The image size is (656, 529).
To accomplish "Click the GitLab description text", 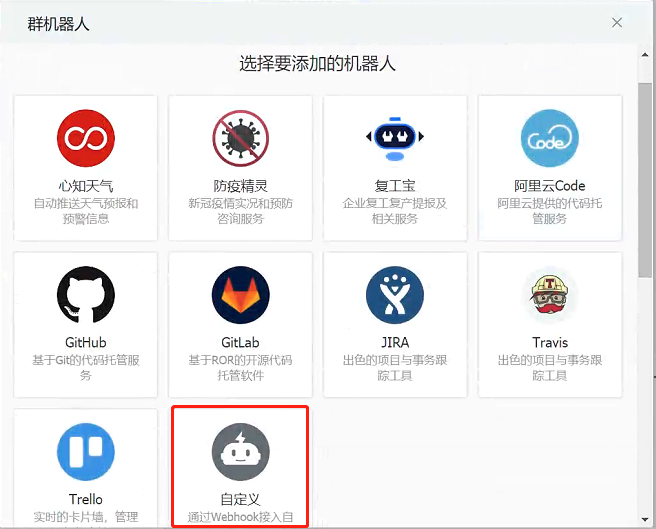I will [x=241, y=368].
